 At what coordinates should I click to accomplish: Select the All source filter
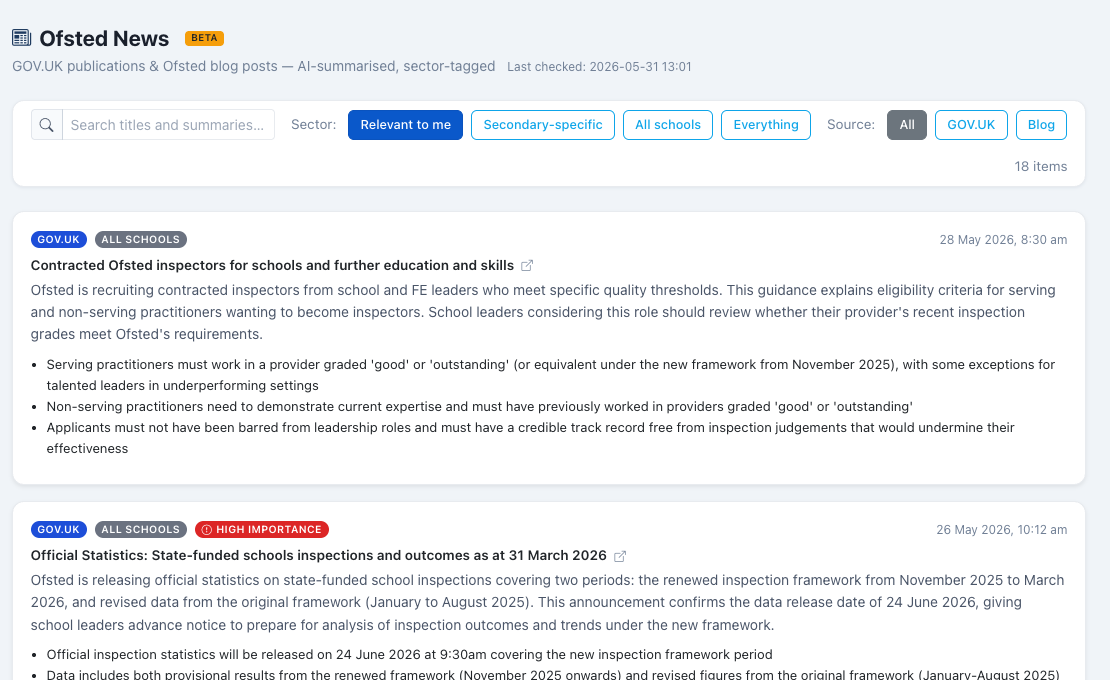coord(907,125)
